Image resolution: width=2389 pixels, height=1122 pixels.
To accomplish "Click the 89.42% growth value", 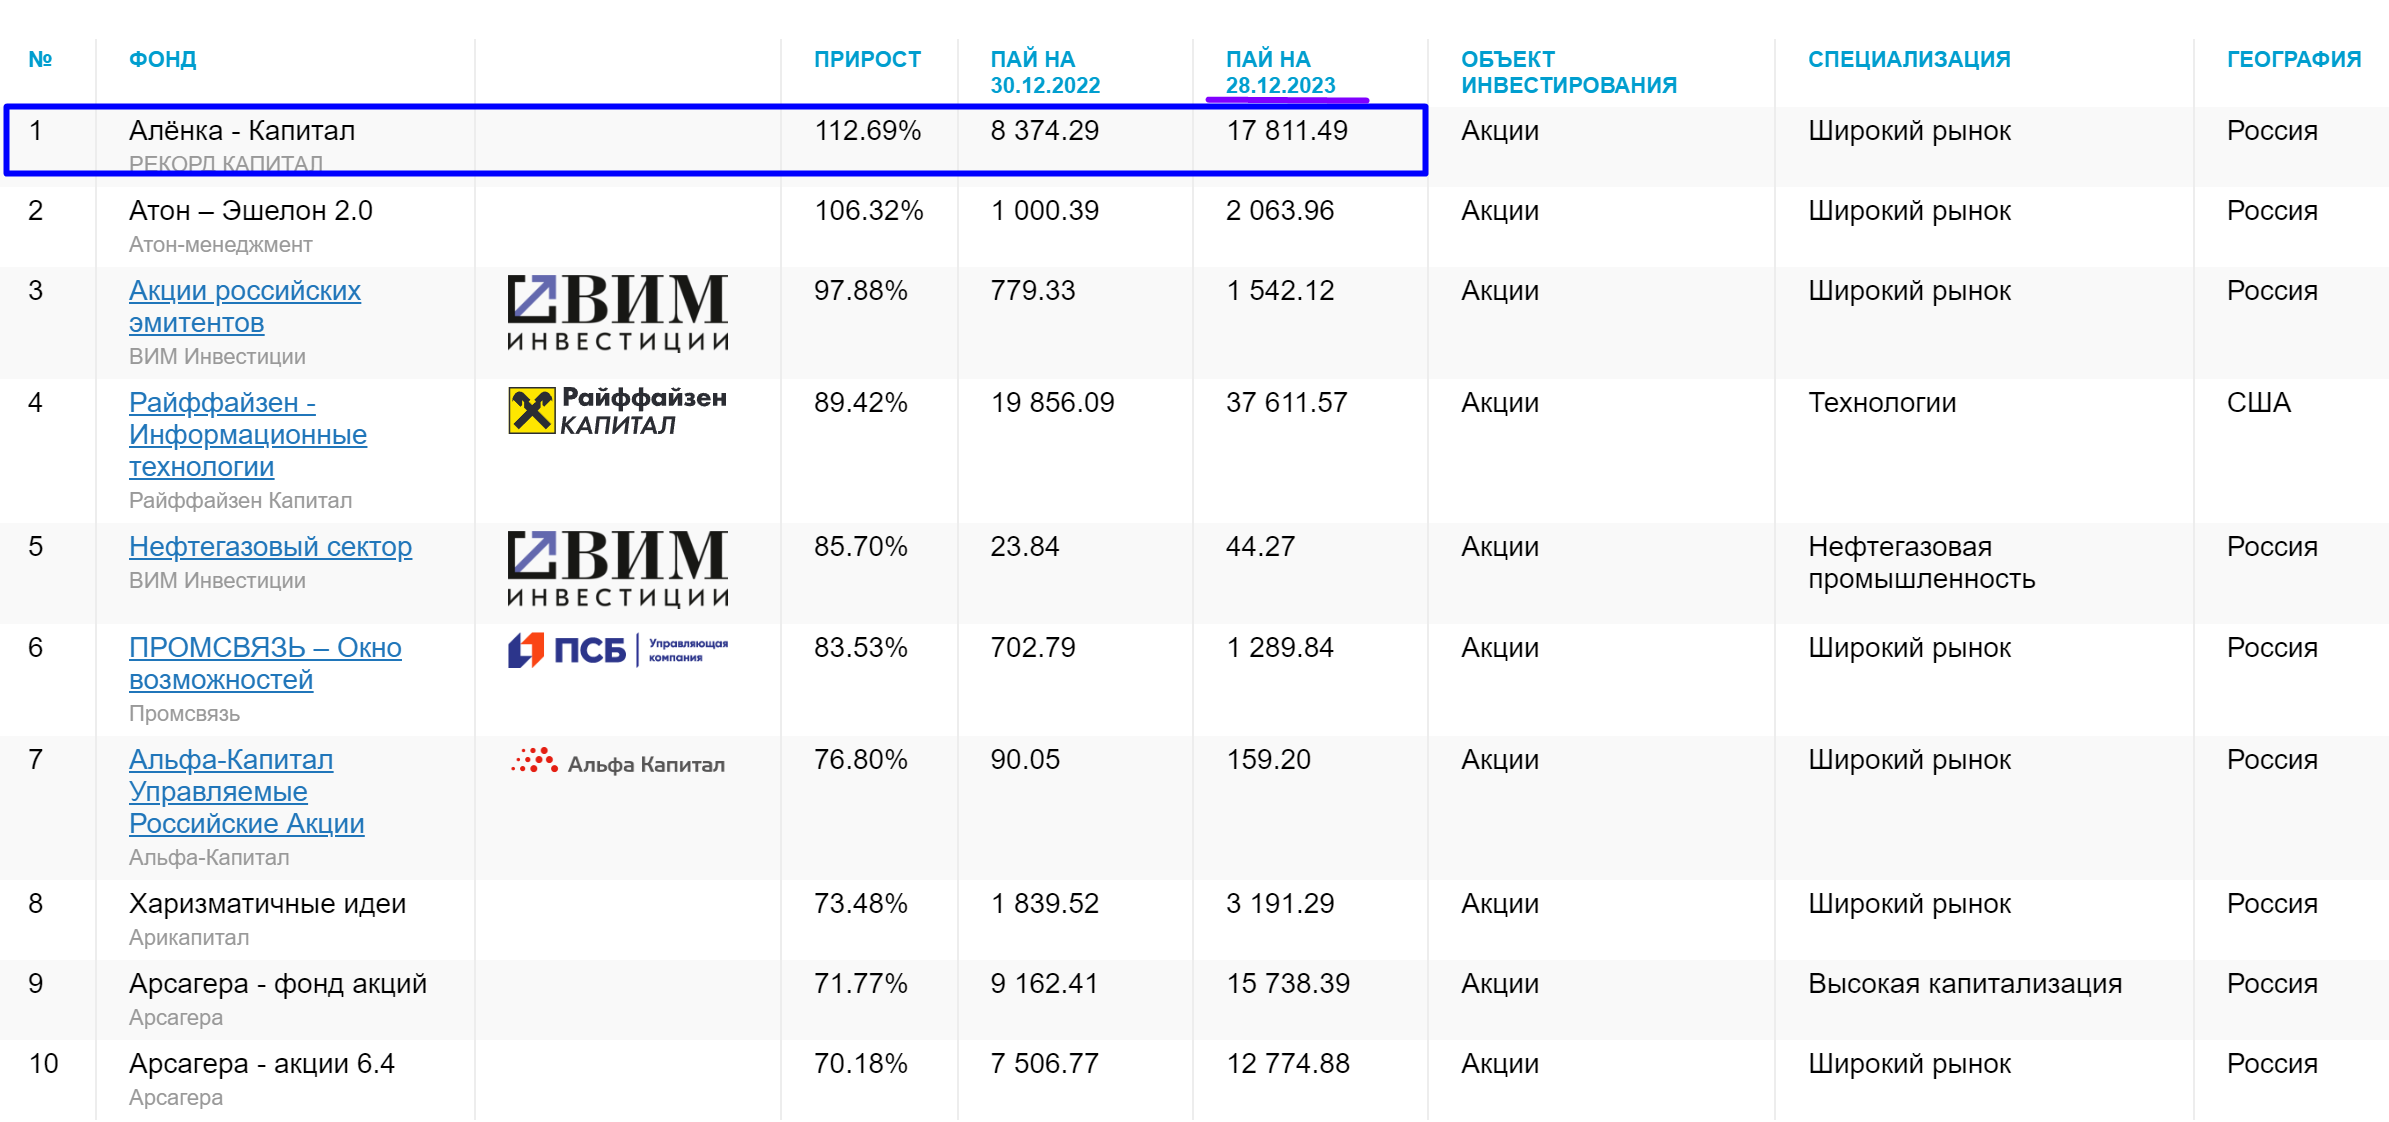I will coord(861,403).
